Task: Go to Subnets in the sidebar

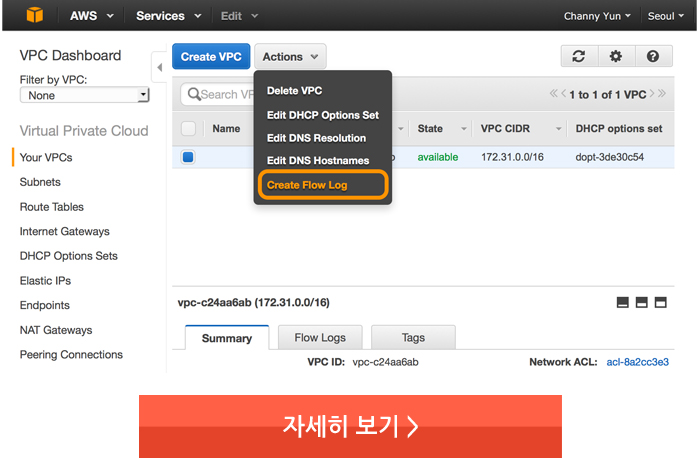Action: tap(40, 182)
